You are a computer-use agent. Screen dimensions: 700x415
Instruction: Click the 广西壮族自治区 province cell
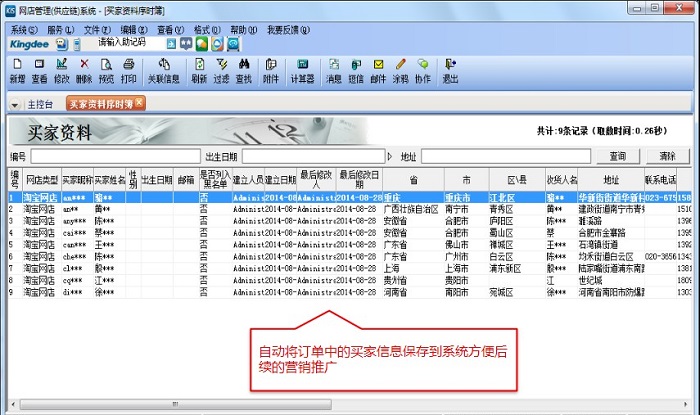coord(411,209)
